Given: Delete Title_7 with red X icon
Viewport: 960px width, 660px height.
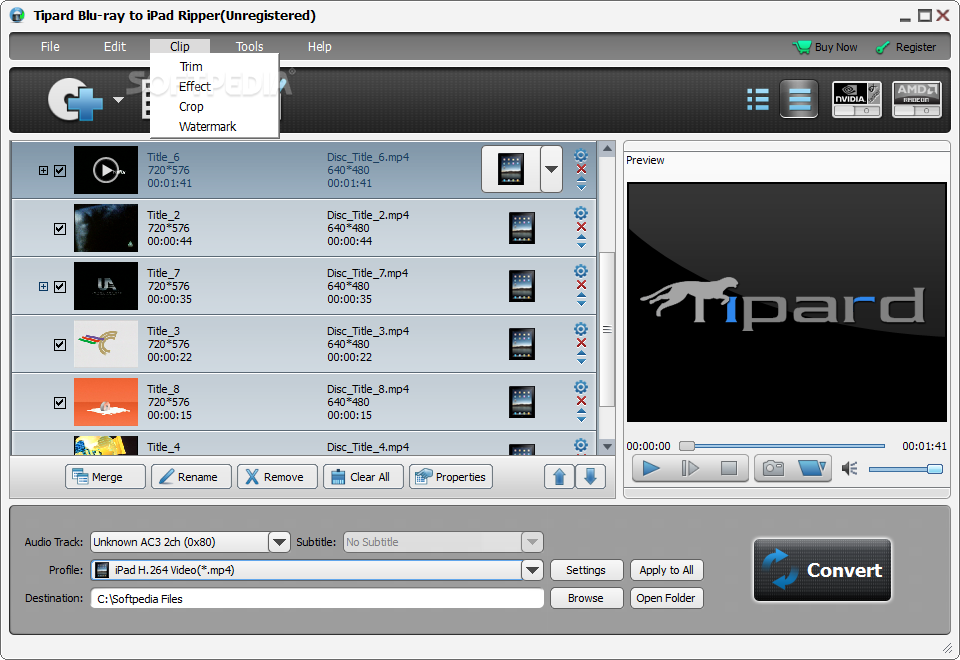Looking at the screenshot, I should [582, 285].
